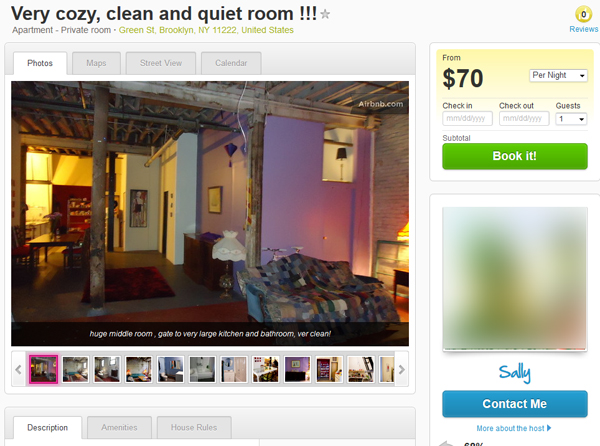The image size is (600, 446).
Task: Switch to the Maps tab
Action: (x=96, y=63)
